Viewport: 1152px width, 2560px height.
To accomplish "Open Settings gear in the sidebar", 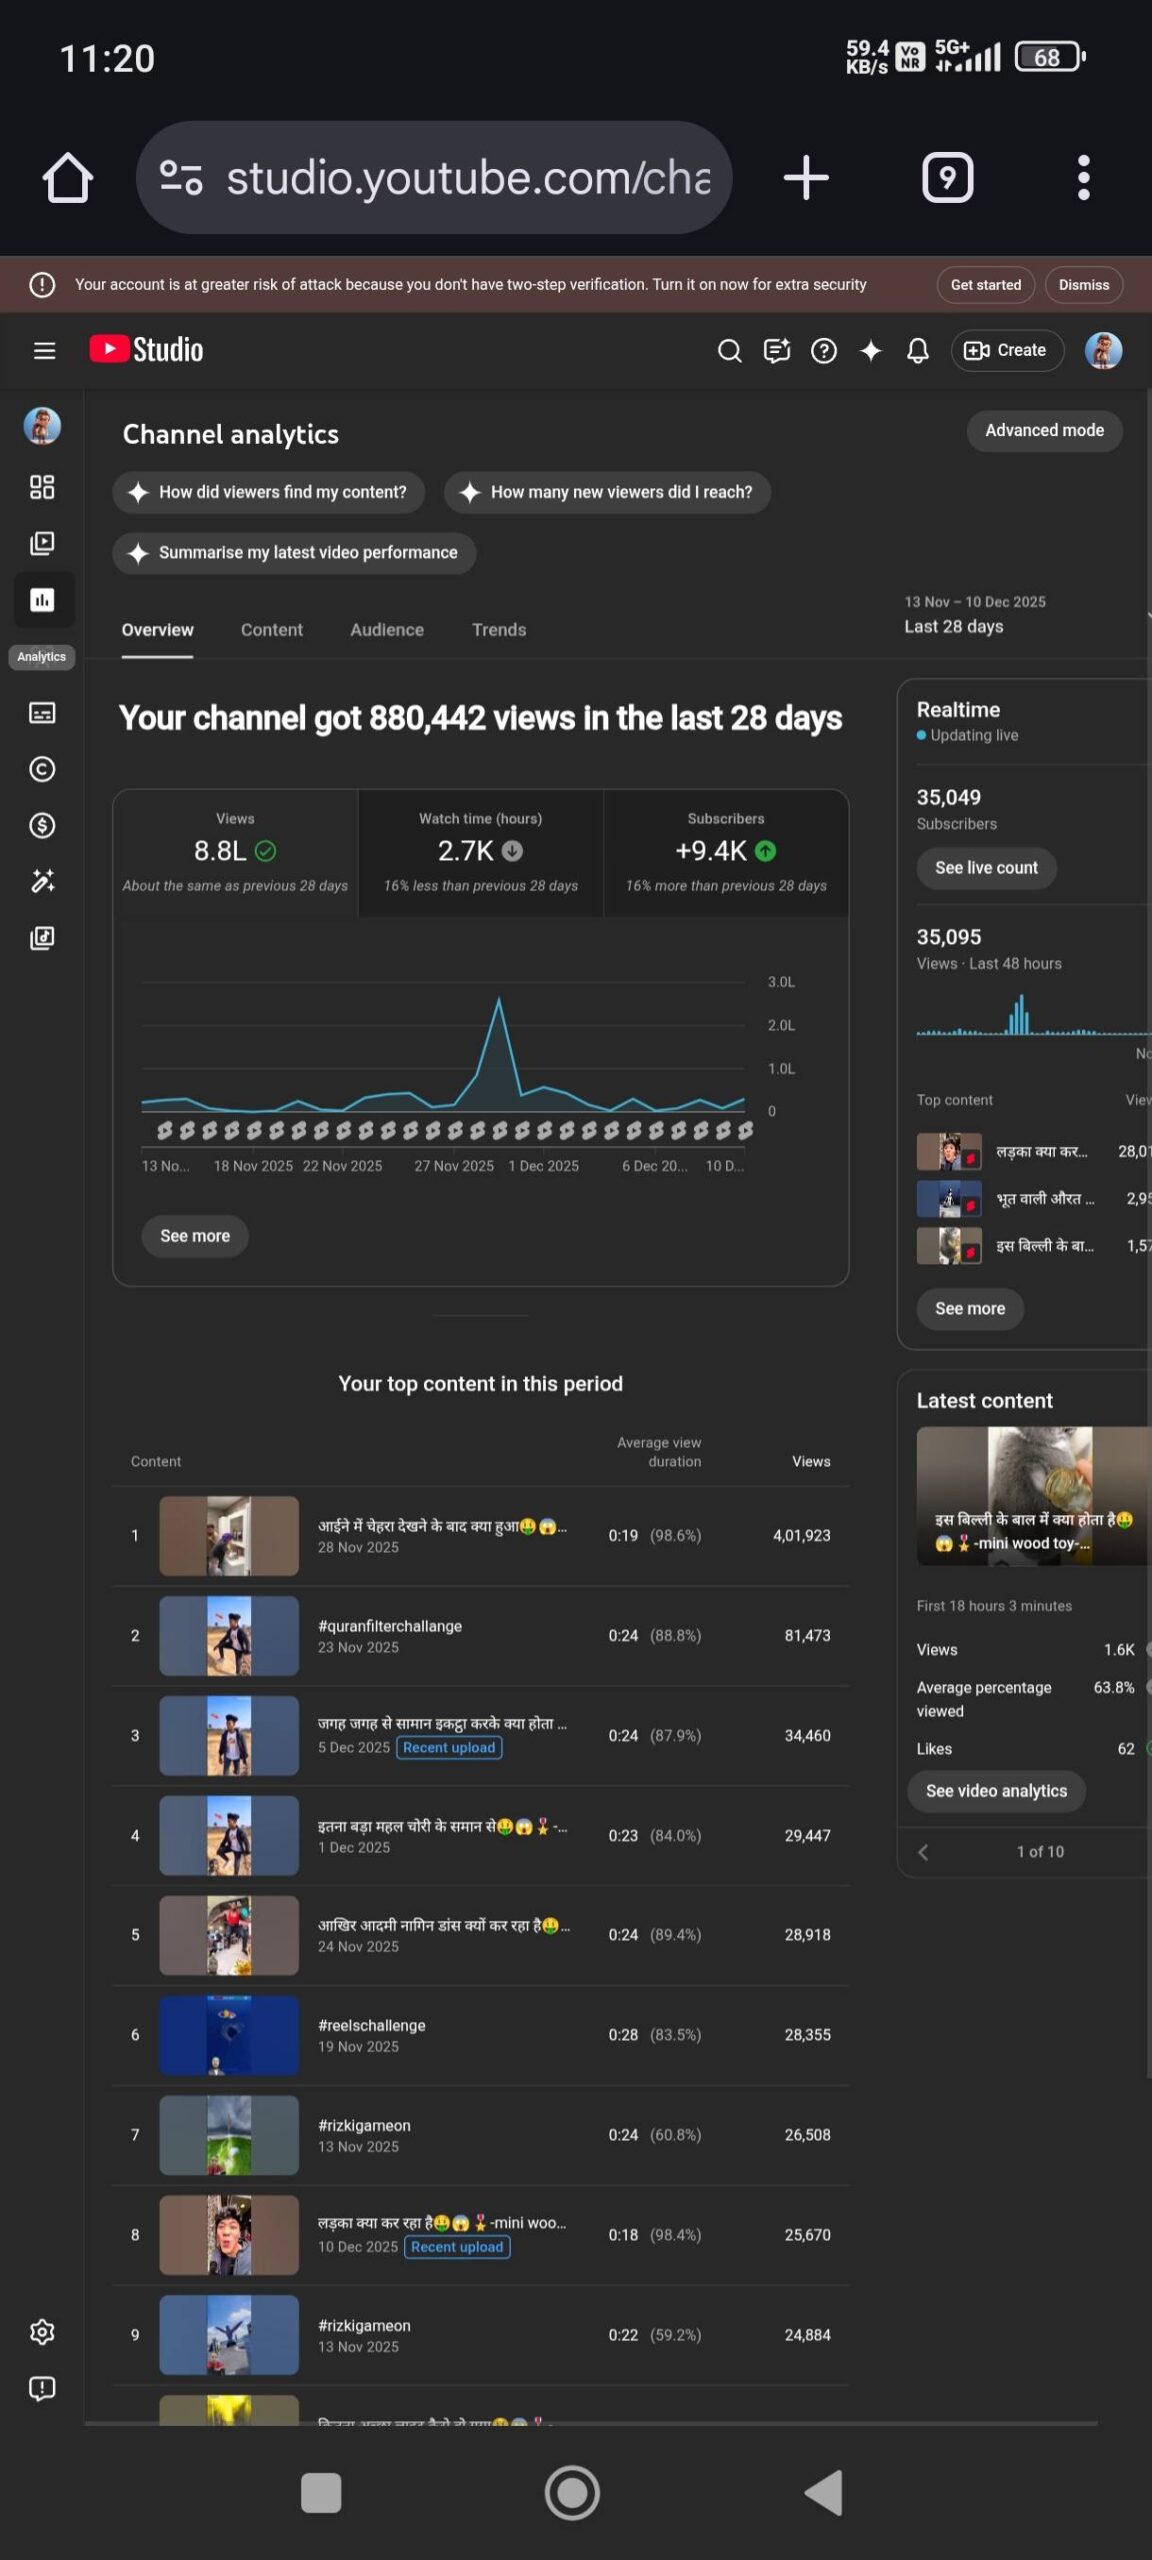I will (42, 2332).
